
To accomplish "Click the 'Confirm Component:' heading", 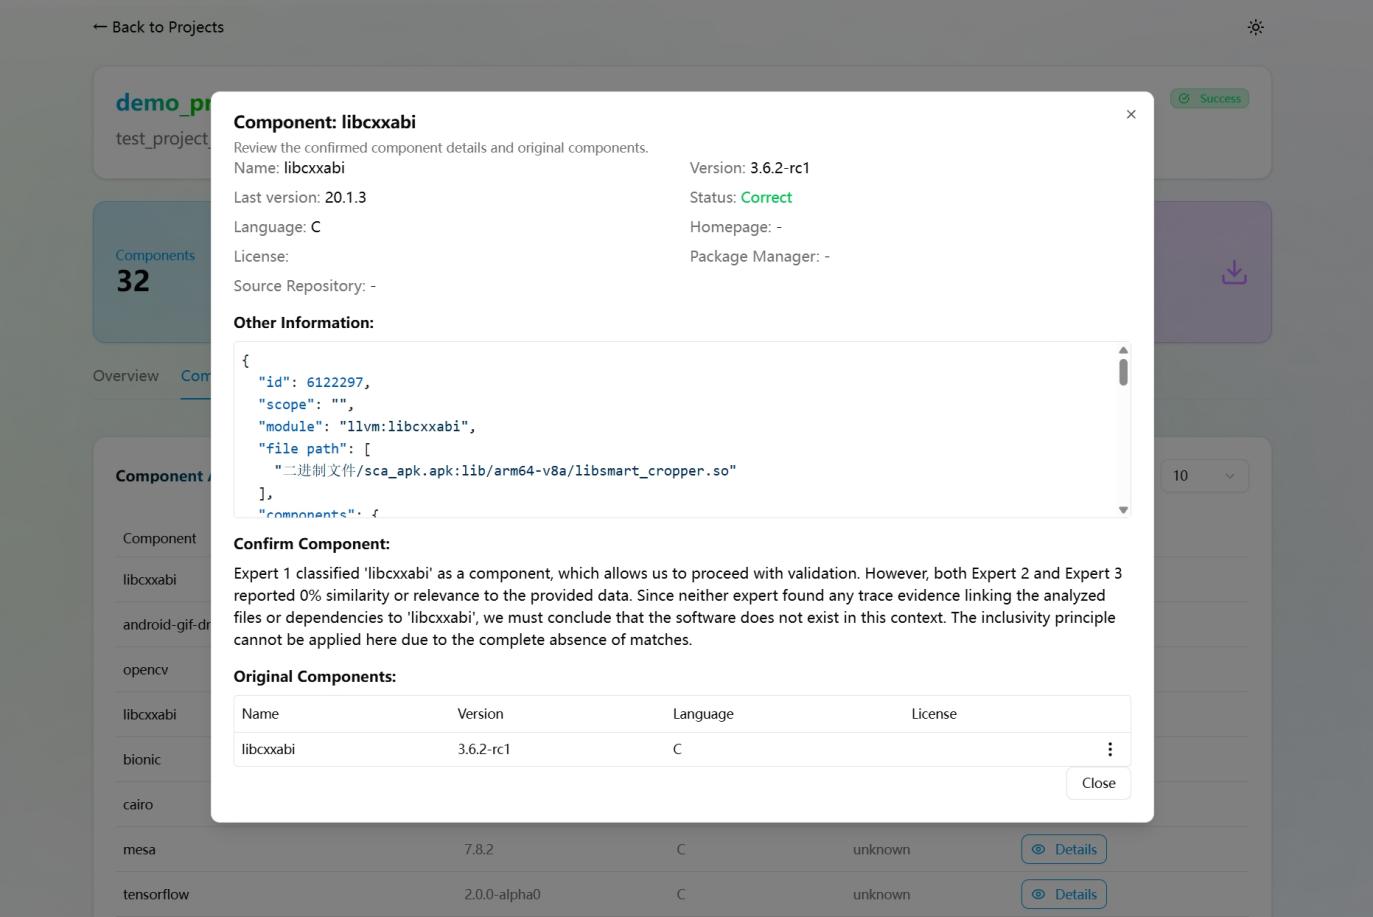I will 311,544.
